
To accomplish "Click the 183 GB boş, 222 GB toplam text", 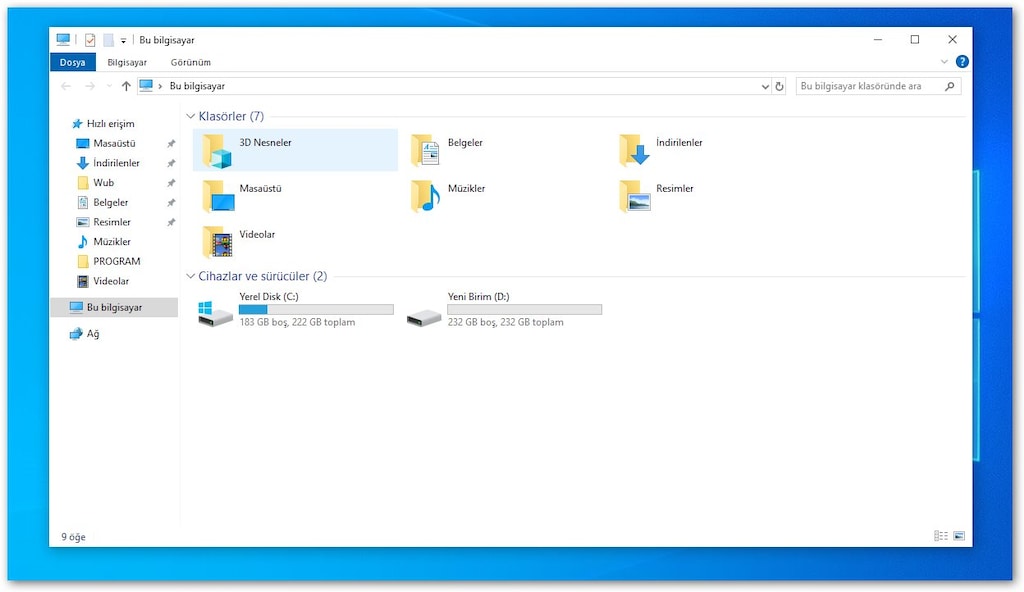I will pos(297,322).
